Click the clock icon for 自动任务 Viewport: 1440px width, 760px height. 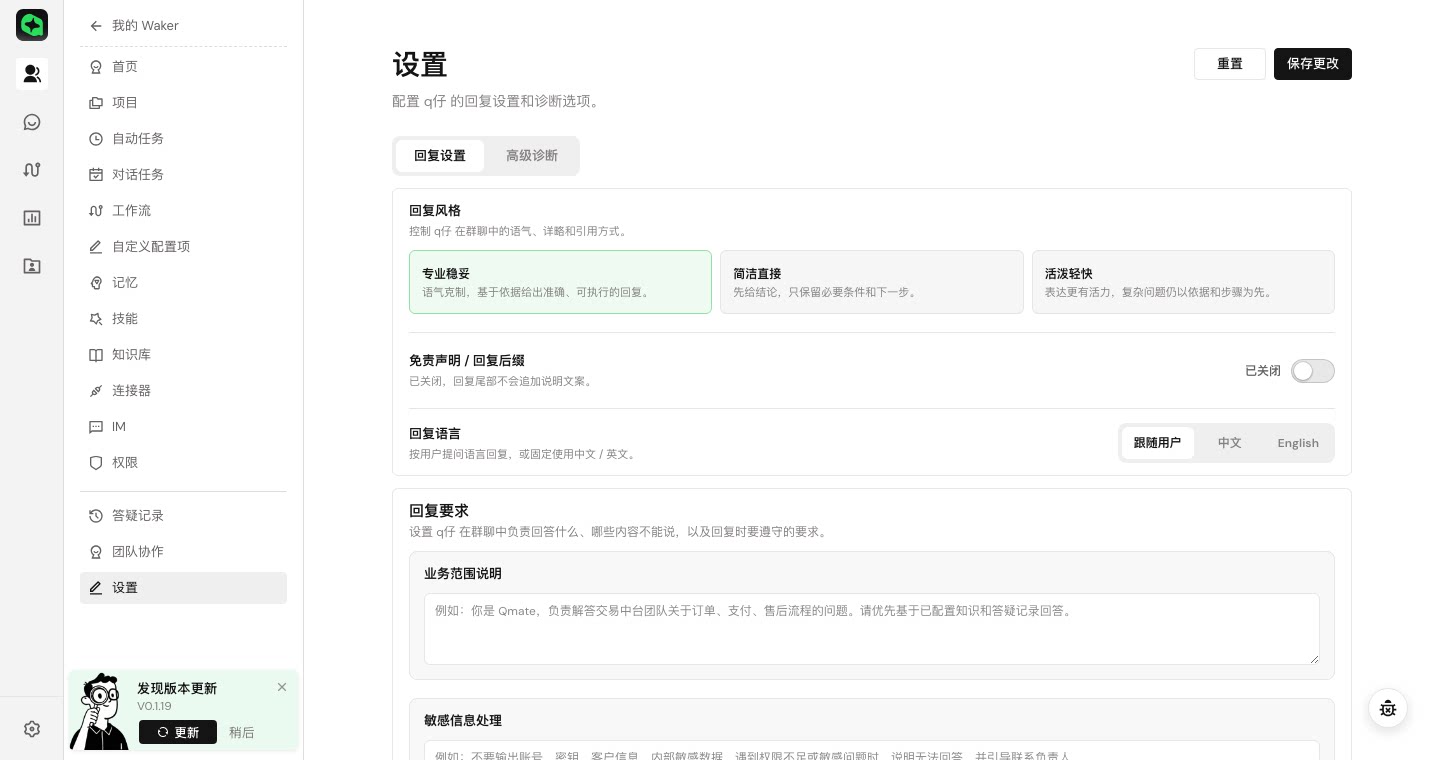(x=96, y=139)
